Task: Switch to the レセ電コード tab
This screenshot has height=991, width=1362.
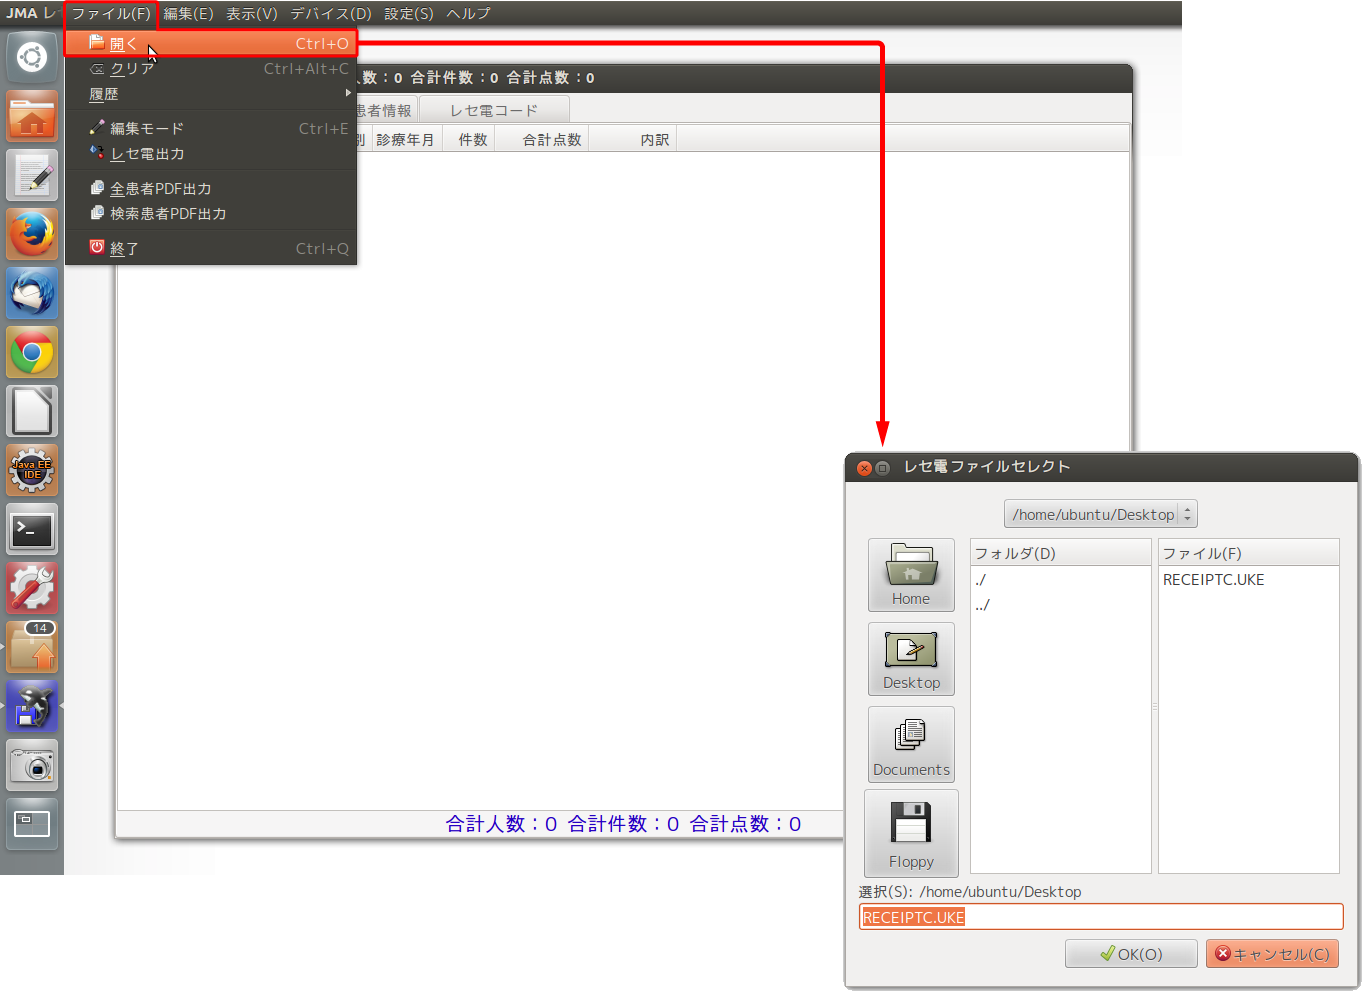Action: (494, 110)
